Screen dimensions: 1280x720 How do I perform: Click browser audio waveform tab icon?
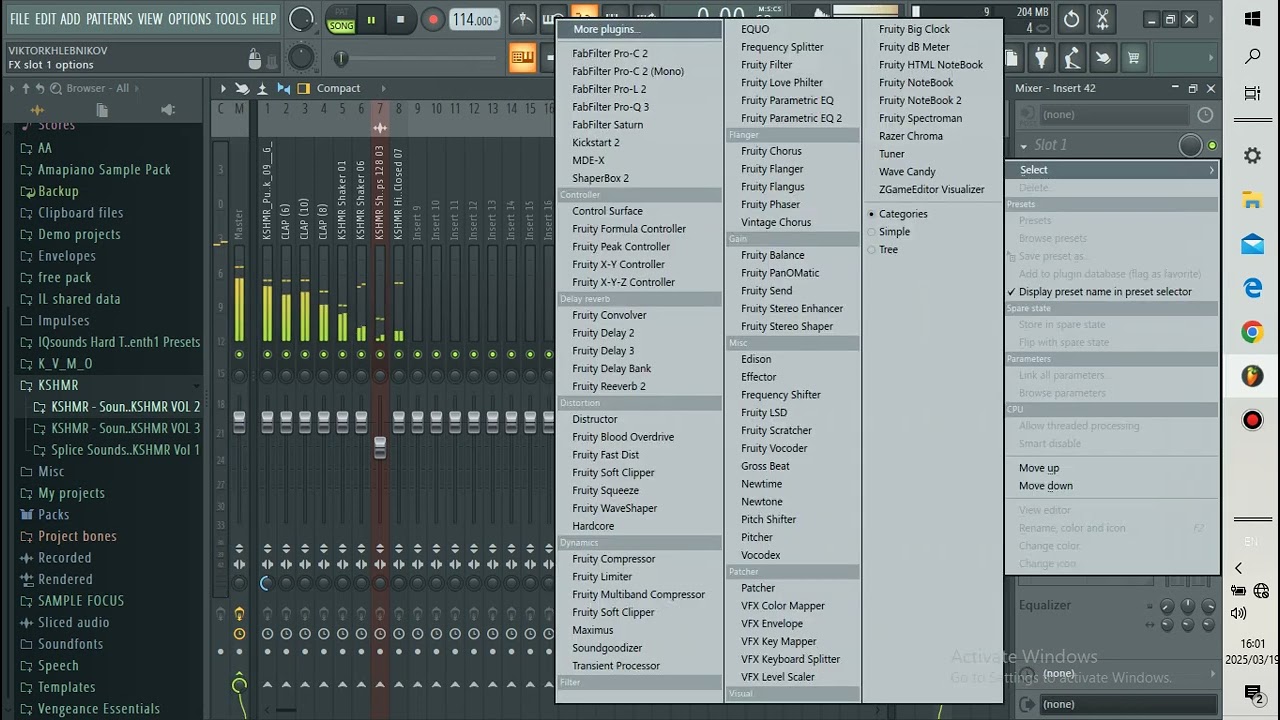(38, 110)
